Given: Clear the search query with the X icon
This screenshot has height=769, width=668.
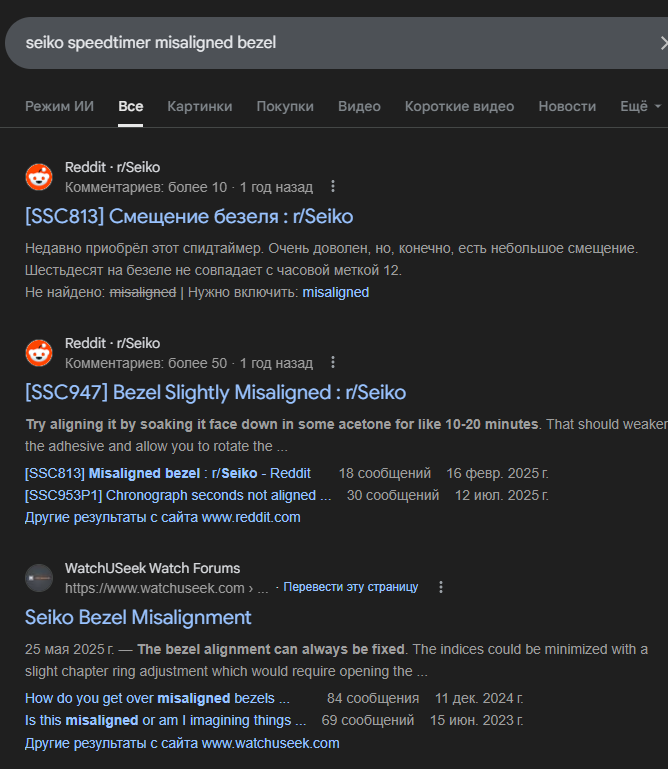Looking at the screenshot, I should [x=664, y=43].
